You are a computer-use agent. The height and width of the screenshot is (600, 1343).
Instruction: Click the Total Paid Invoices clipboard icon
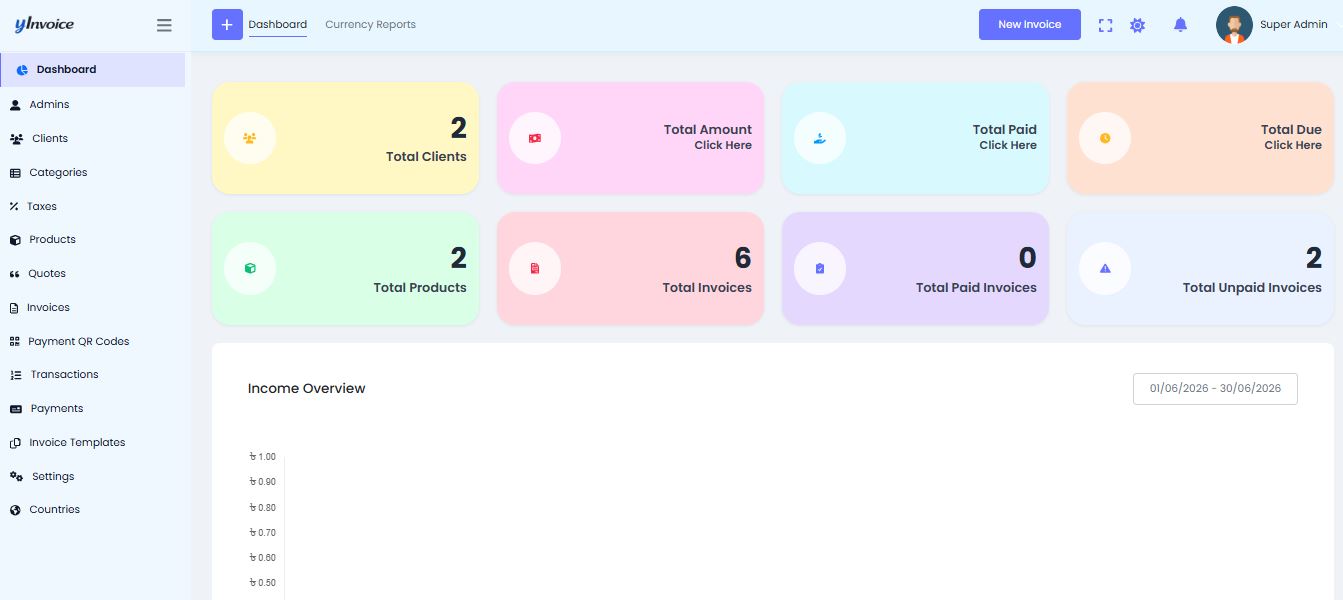tap(820, 268)
